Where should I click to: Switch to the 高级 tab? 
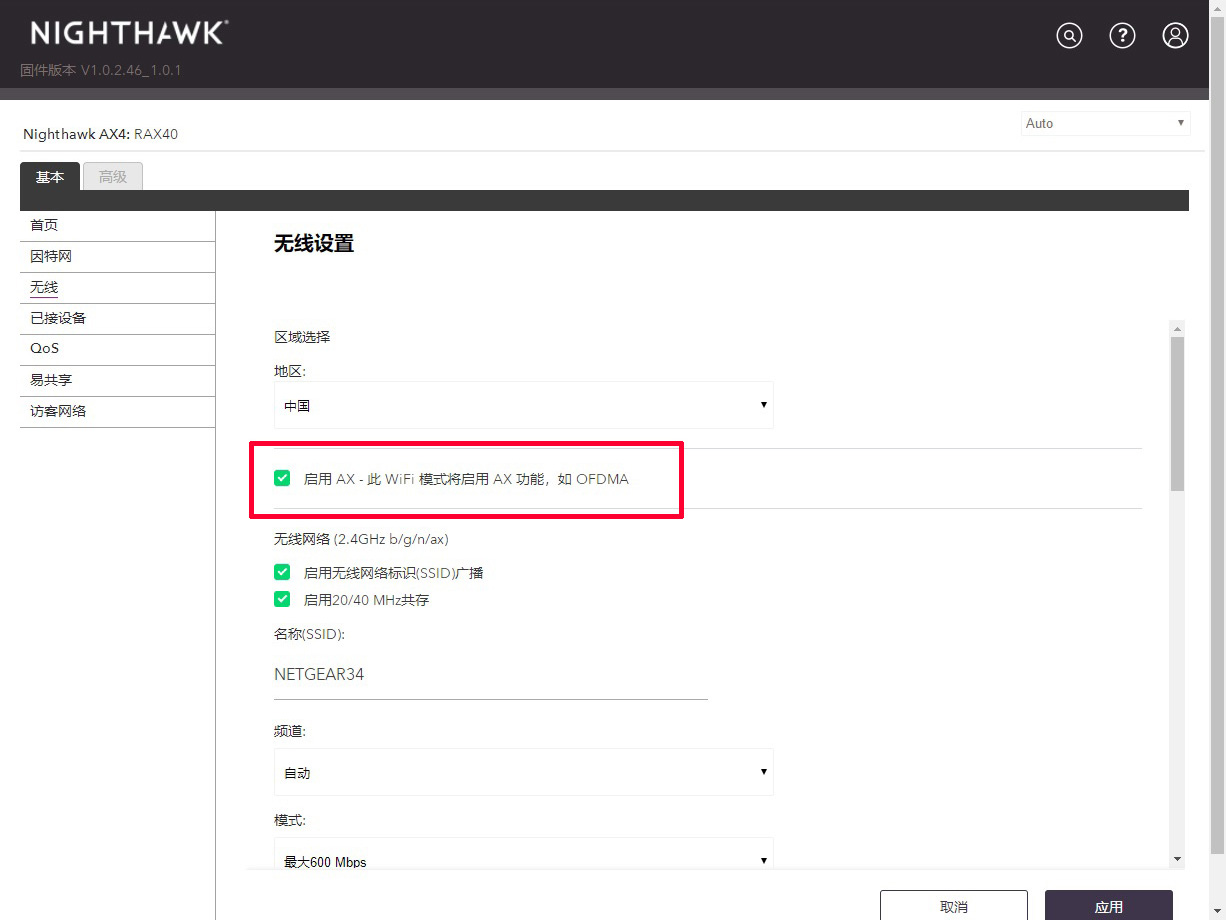(113, 177)
